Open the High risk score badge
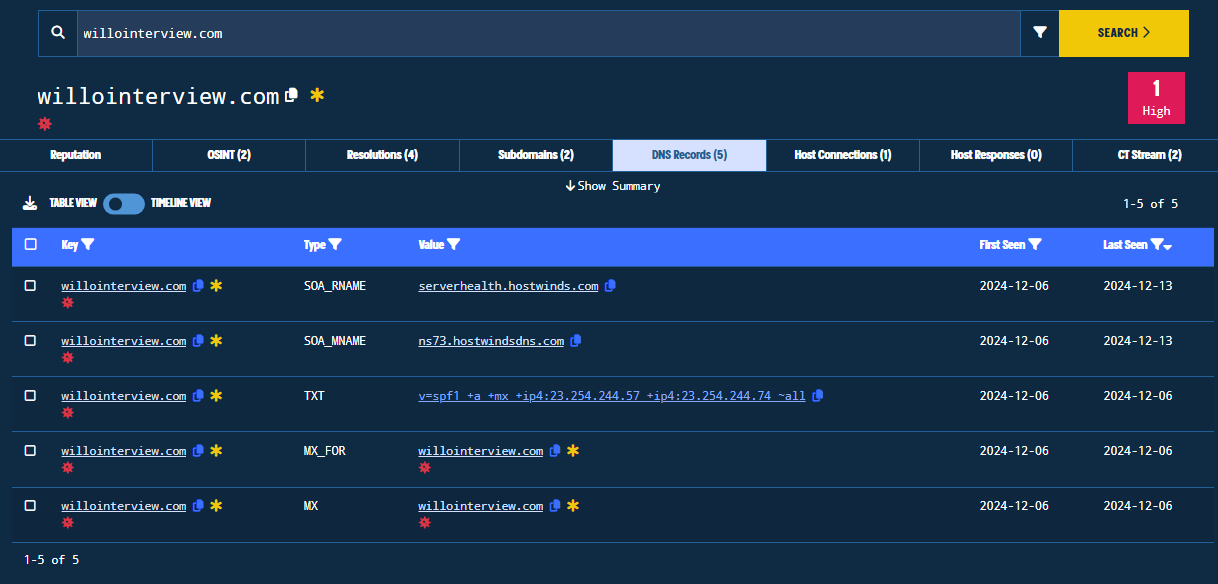 [x=1156, y=98]
